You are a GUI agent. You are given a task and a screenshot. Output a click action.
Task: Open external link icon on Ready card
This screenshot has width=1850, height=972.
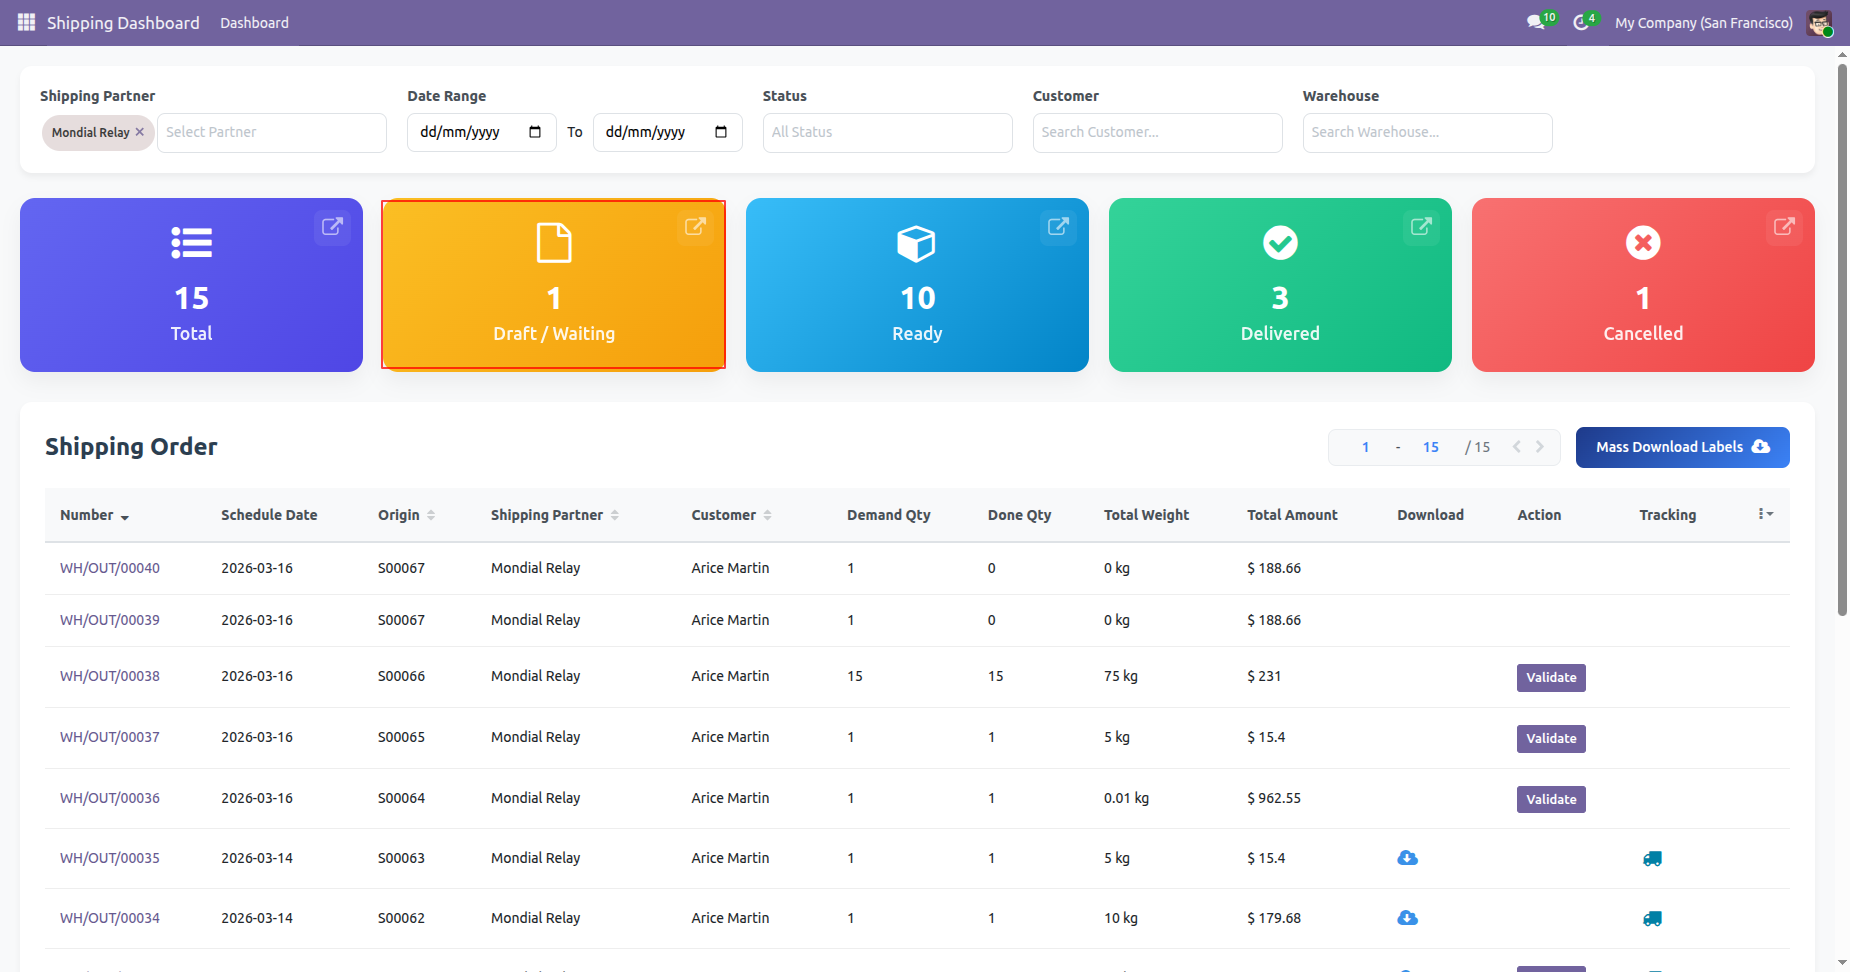point(1058,227)
